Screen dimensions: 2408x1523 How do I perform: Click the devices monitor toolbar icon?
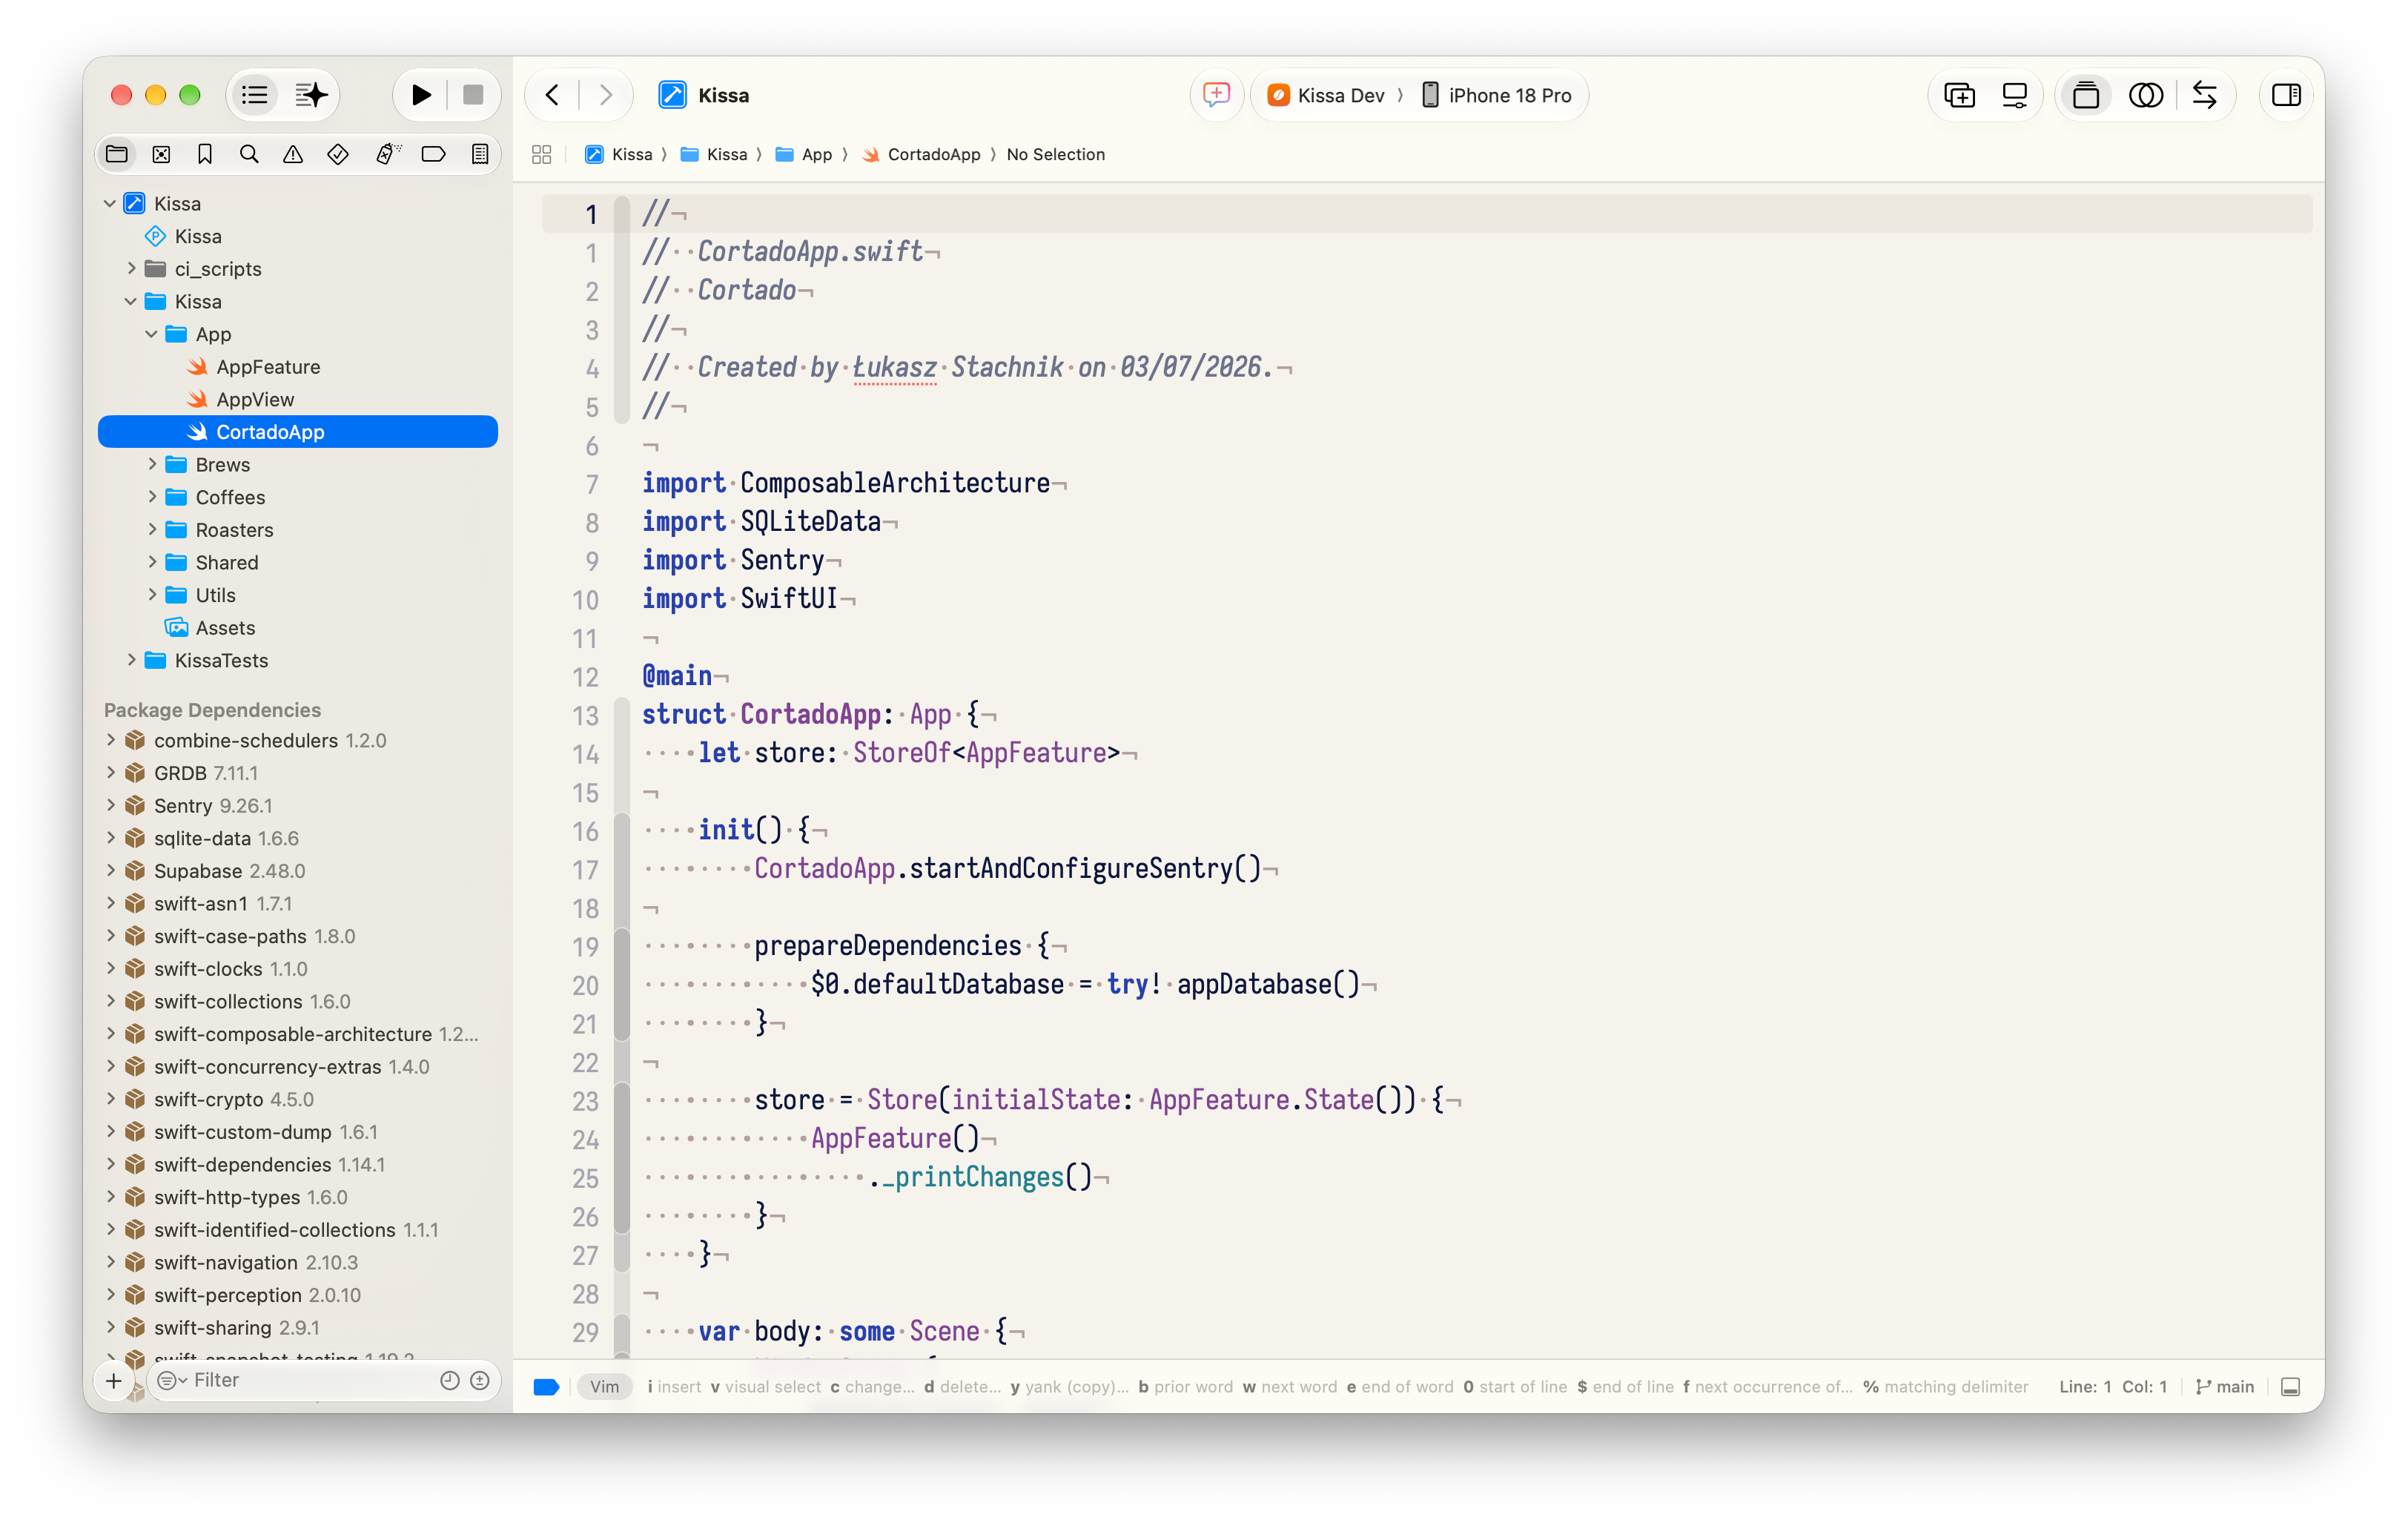point(2014,95)
